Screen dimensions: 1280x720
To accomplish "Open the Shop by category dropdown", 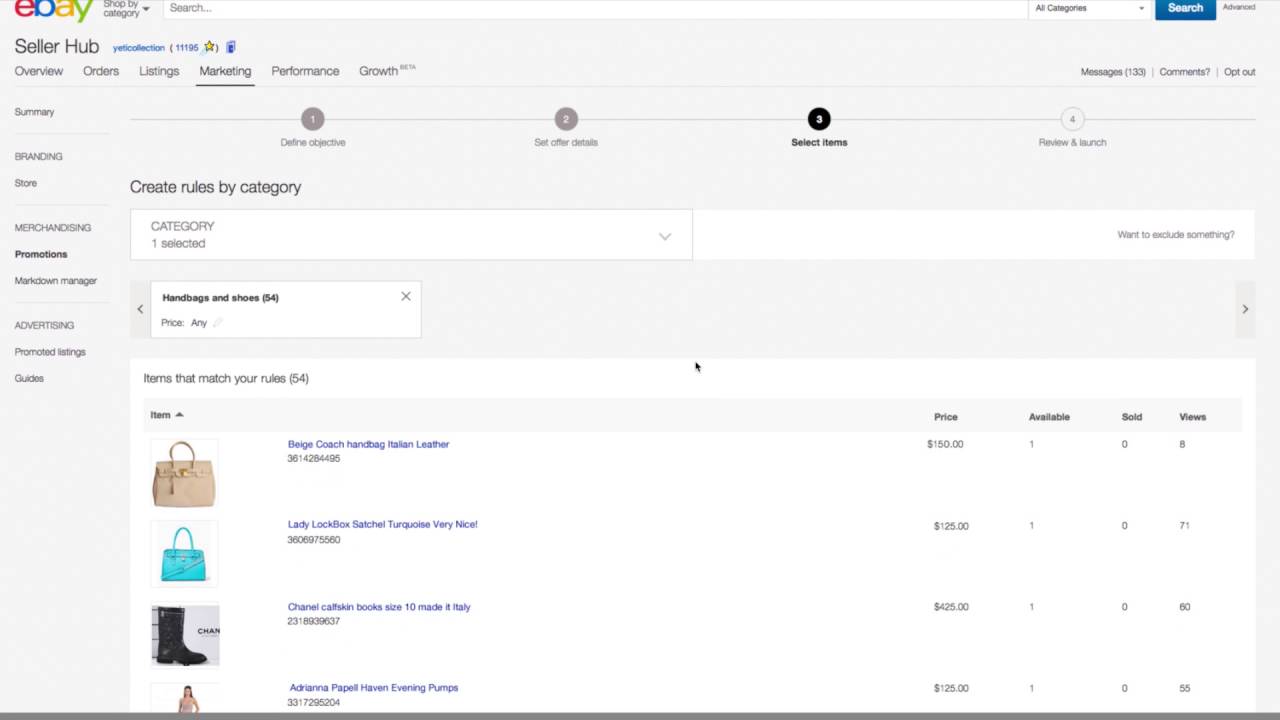I will [x=126, y=9].
